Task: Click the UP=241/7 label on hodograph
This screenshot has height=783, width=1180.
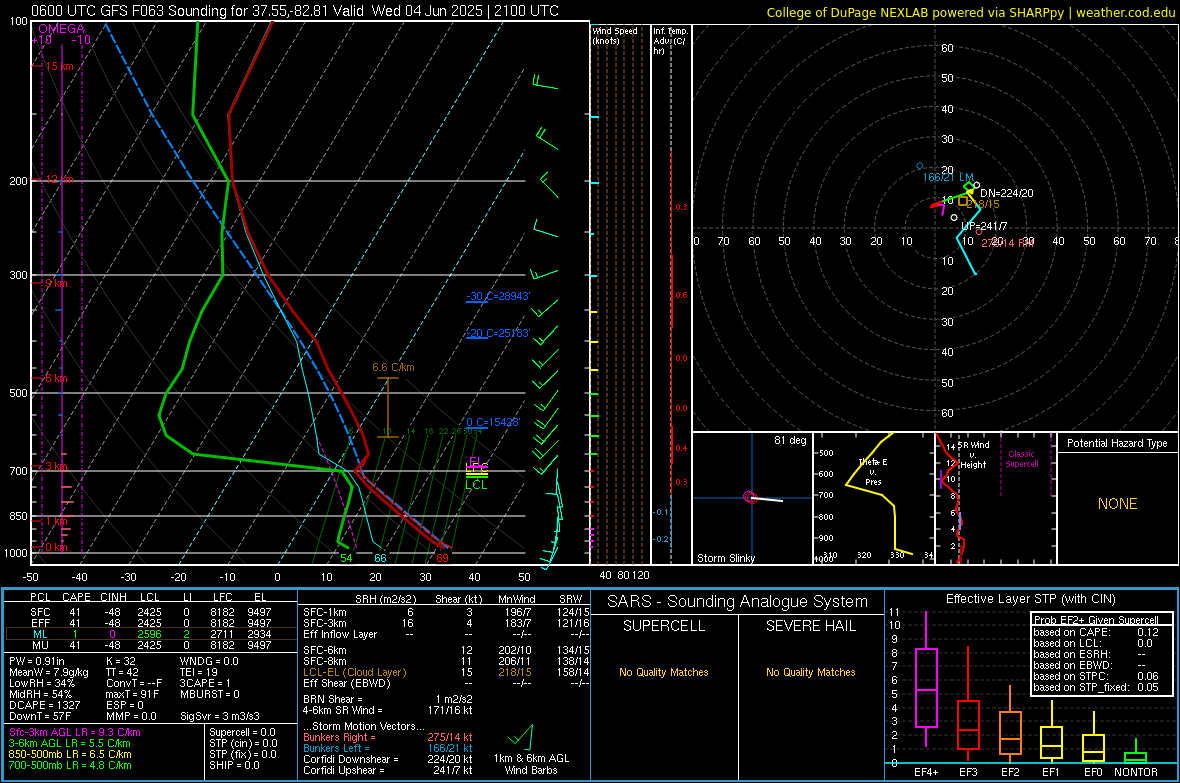Action: tap(984, 226)
